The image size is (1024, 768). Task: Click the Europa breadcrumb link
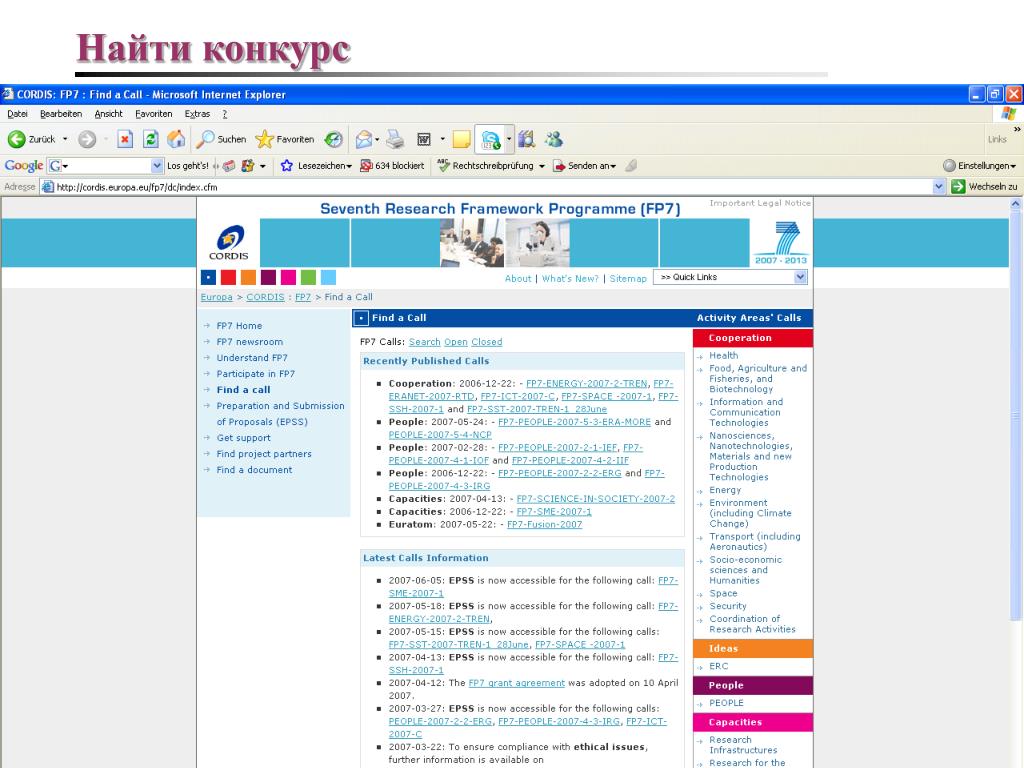pyautogui.click(x=216, y=297)
